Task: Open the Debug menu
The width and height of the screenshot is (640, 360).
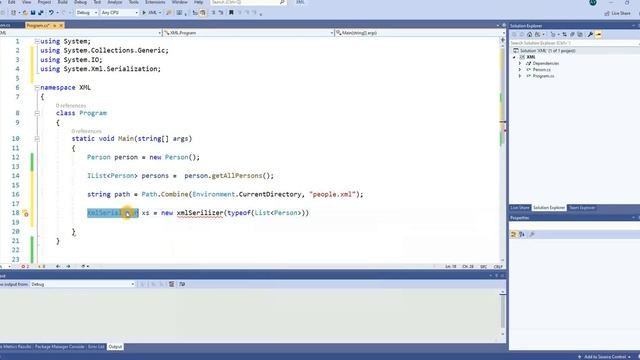Action: click(80, 2)
